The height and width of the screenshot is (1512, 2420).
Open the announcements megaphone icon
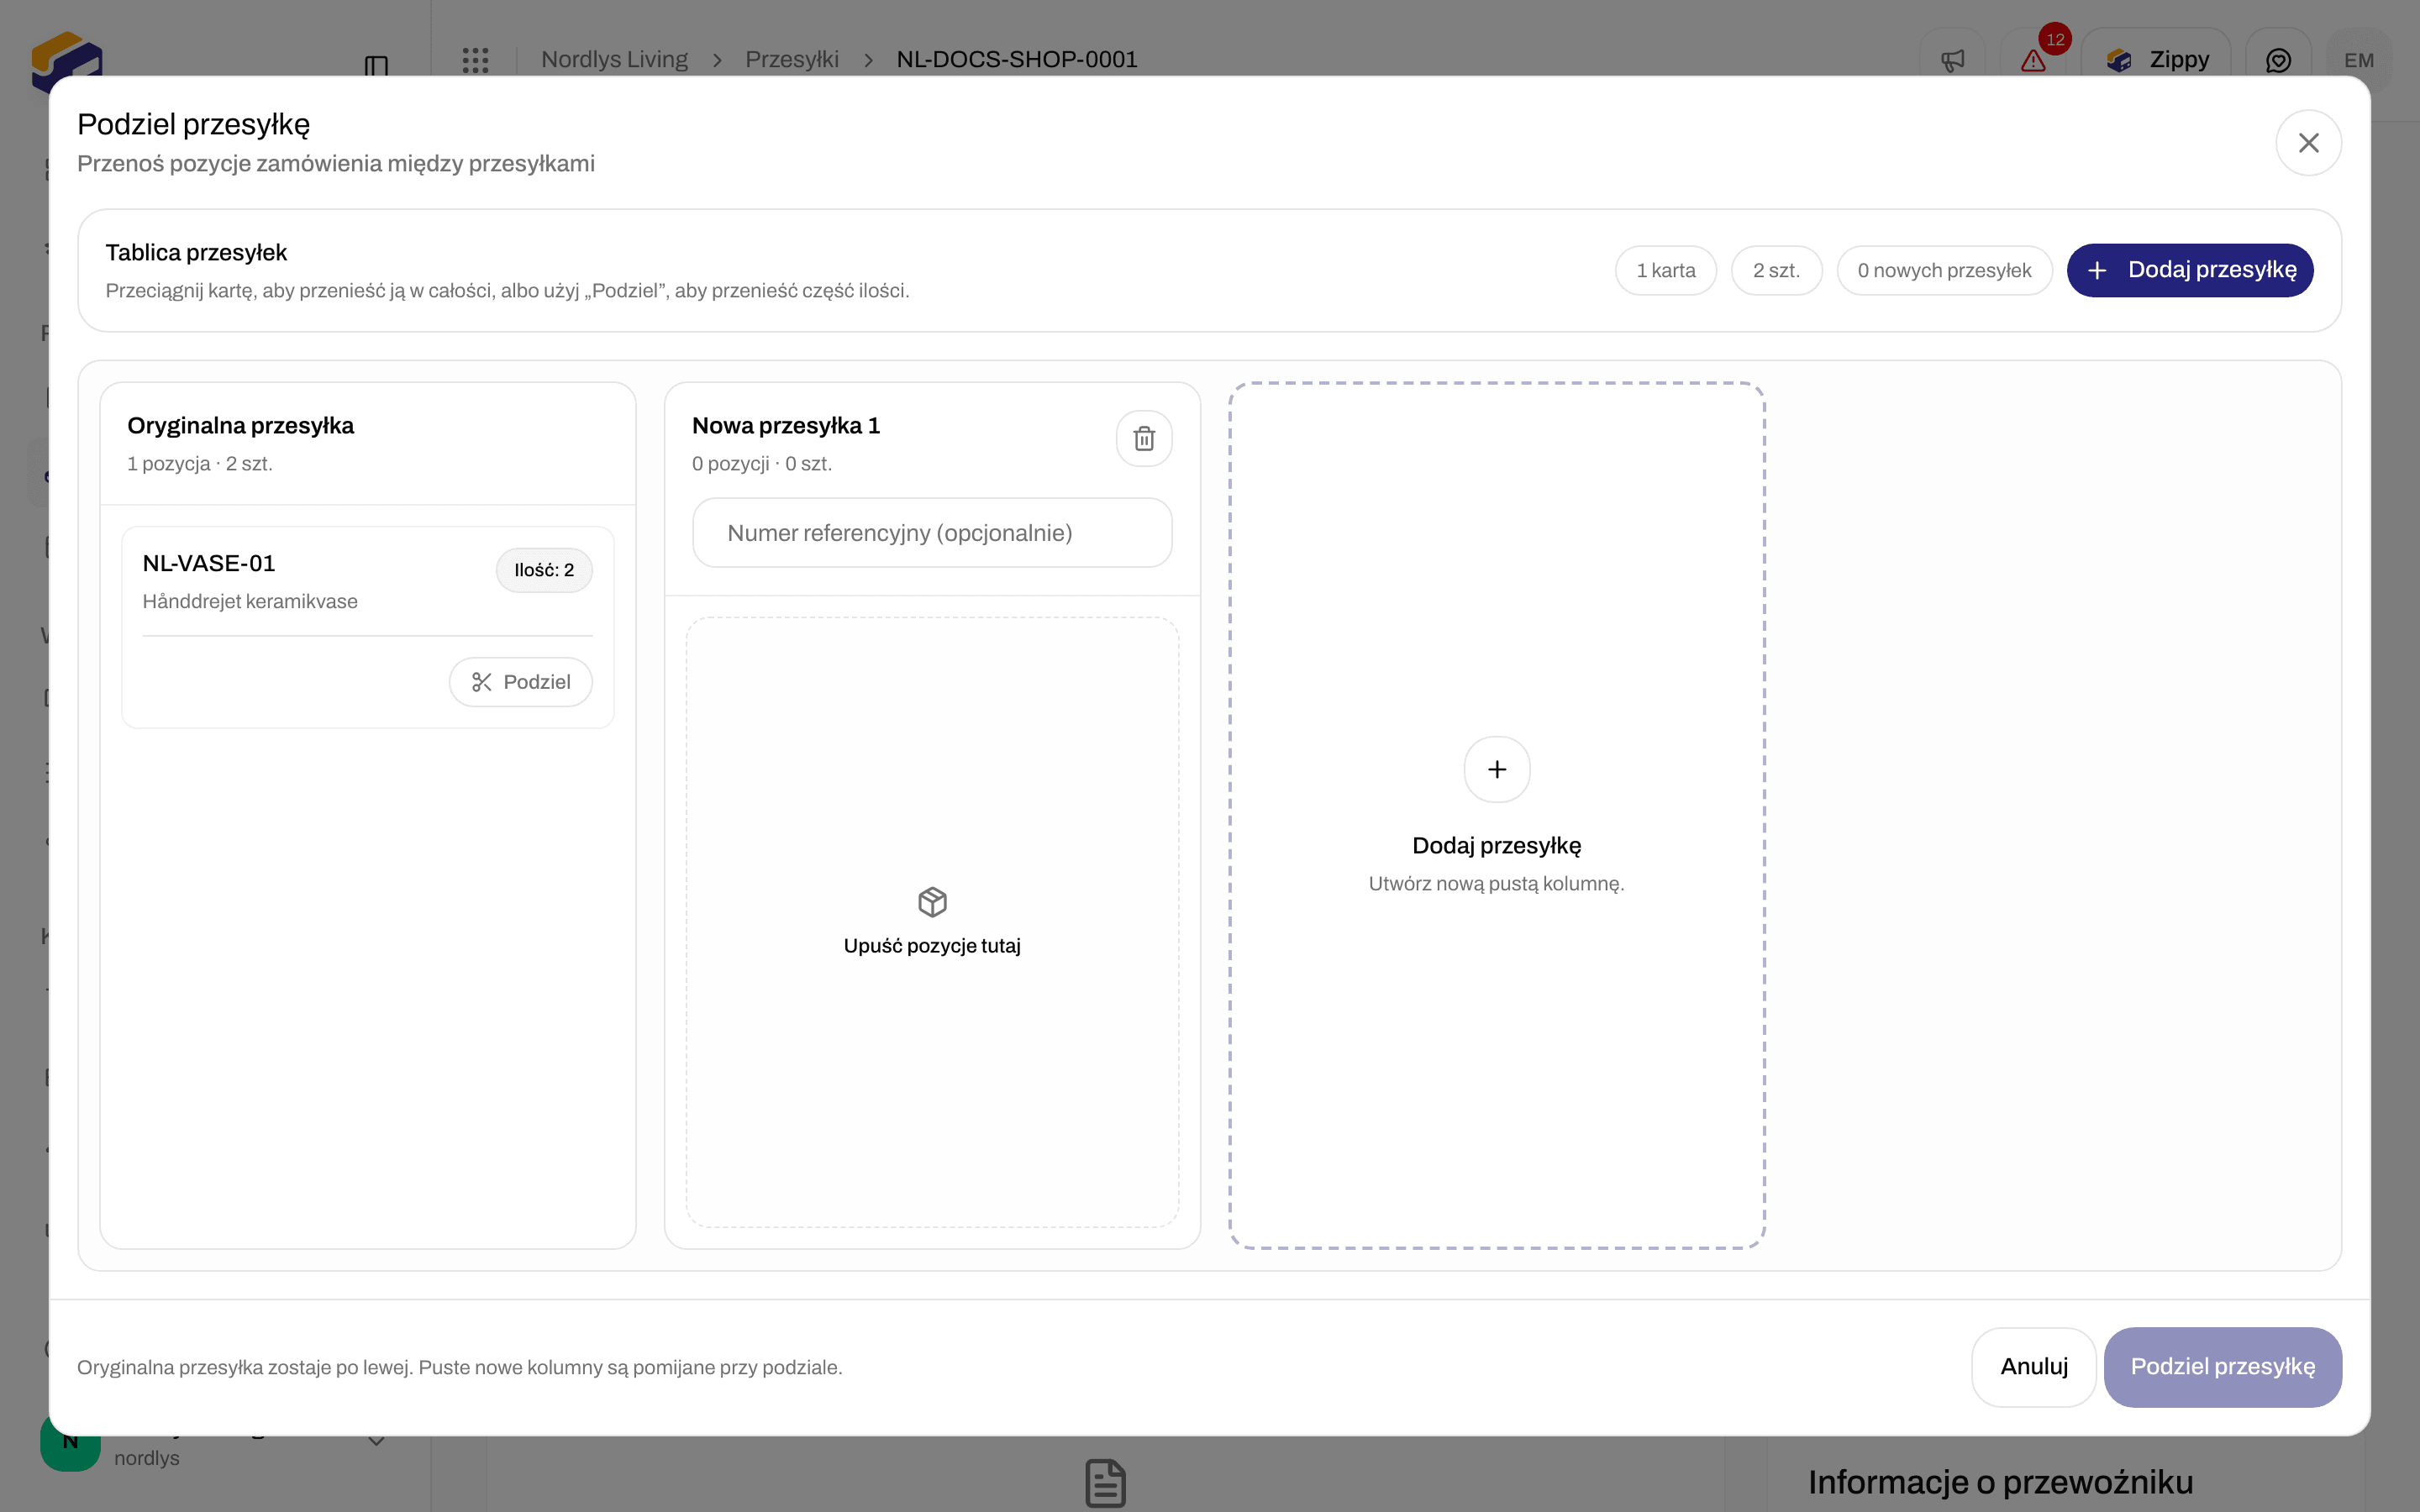1952,60
